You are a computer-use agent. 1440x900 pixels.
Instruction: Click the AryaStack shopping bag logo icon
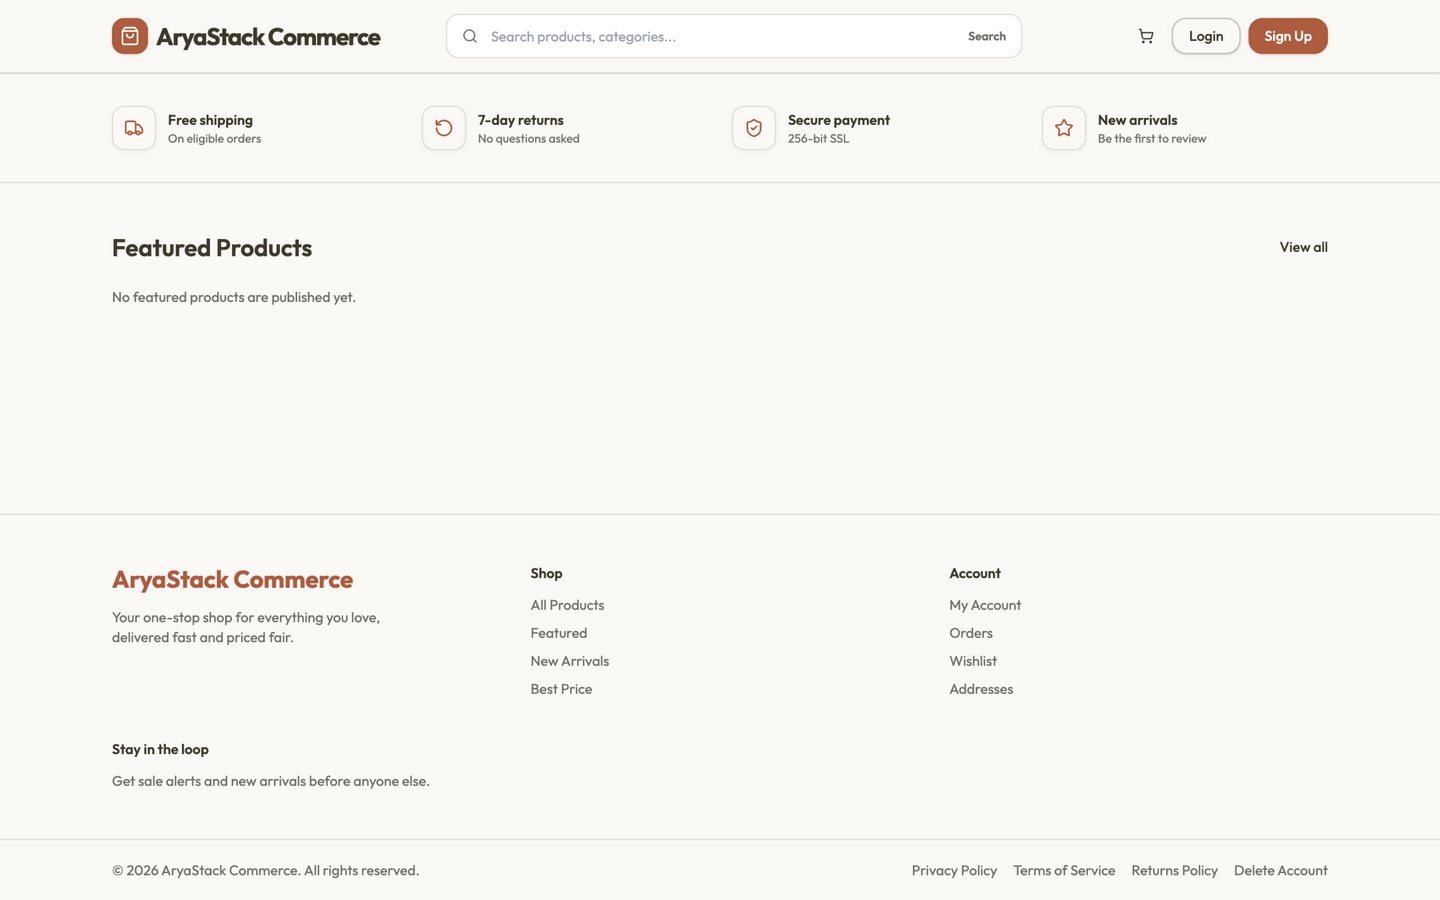coord(130,36)
